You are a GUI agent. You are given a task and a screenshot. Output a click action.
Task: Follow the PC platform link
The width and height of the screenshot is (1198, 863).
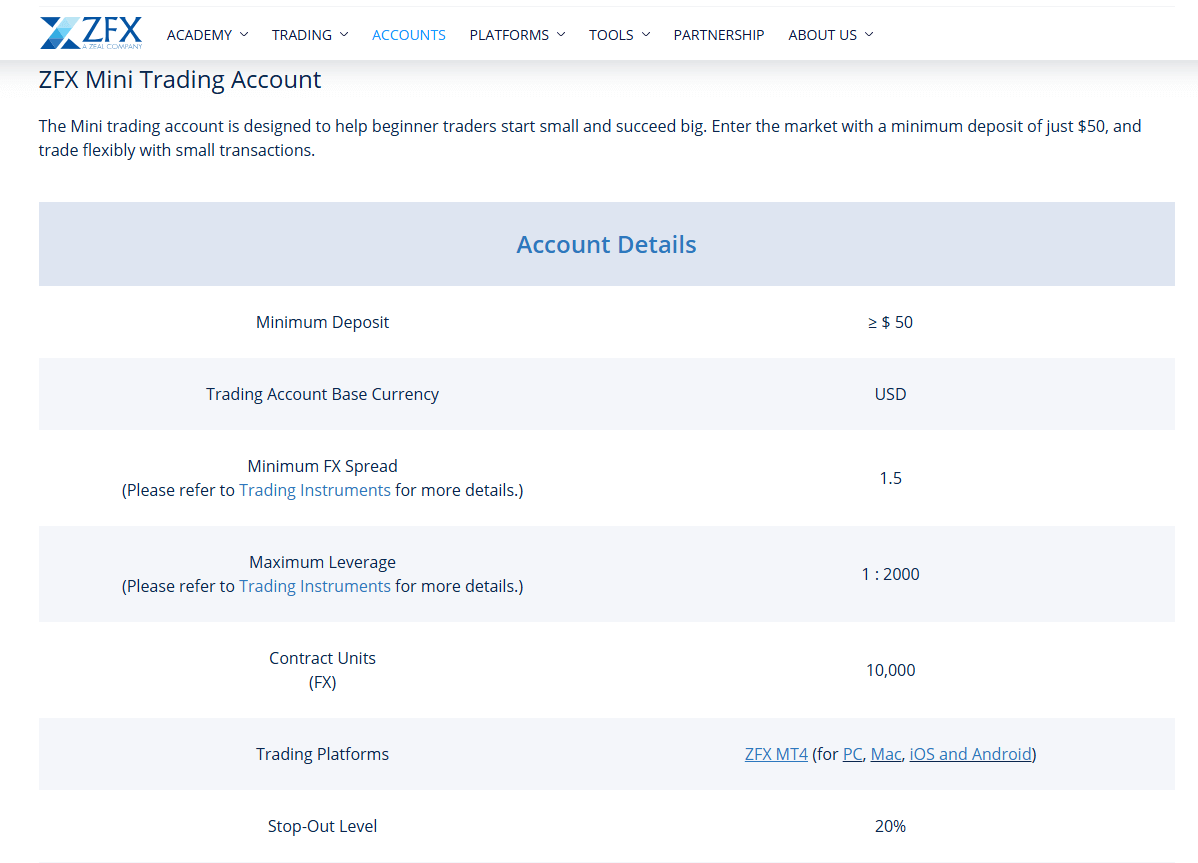point(853,755)
